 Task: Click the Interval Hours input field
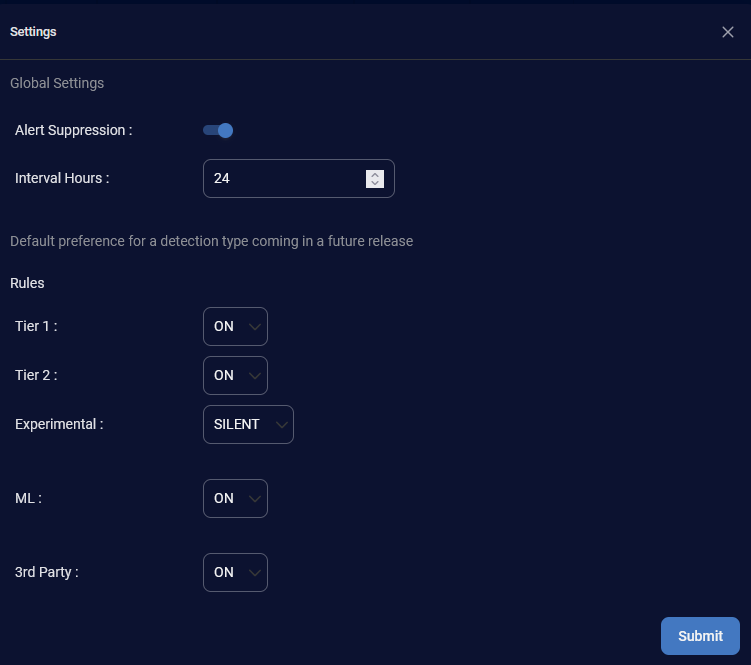[285, 179]
